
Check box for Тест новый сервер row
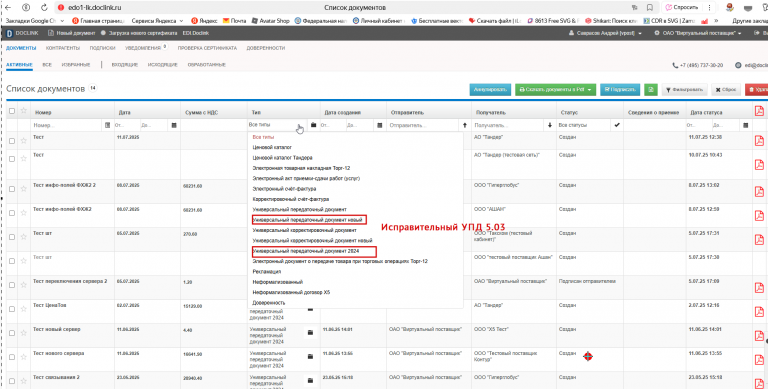coord(12,333)
